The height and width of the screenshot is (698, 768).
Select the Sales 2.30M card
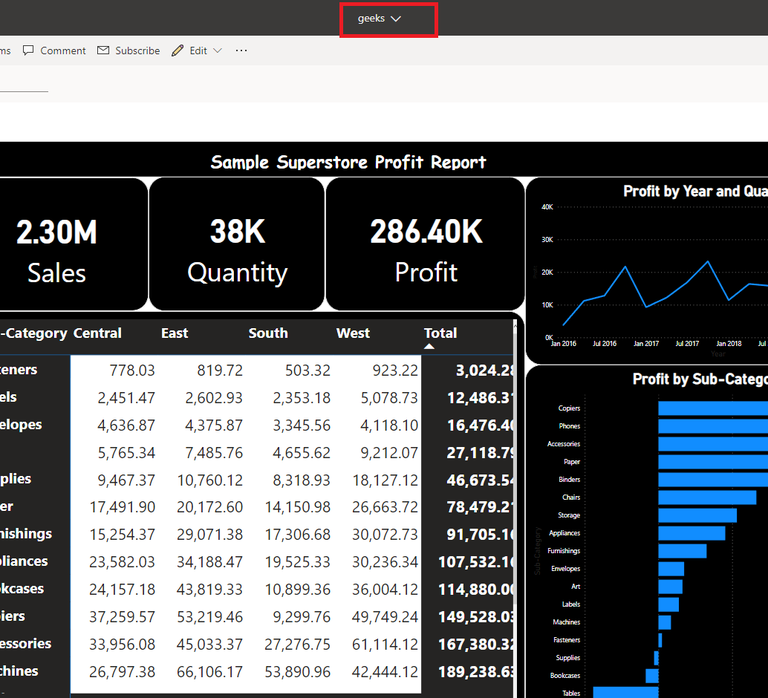(x=57, y=250)
